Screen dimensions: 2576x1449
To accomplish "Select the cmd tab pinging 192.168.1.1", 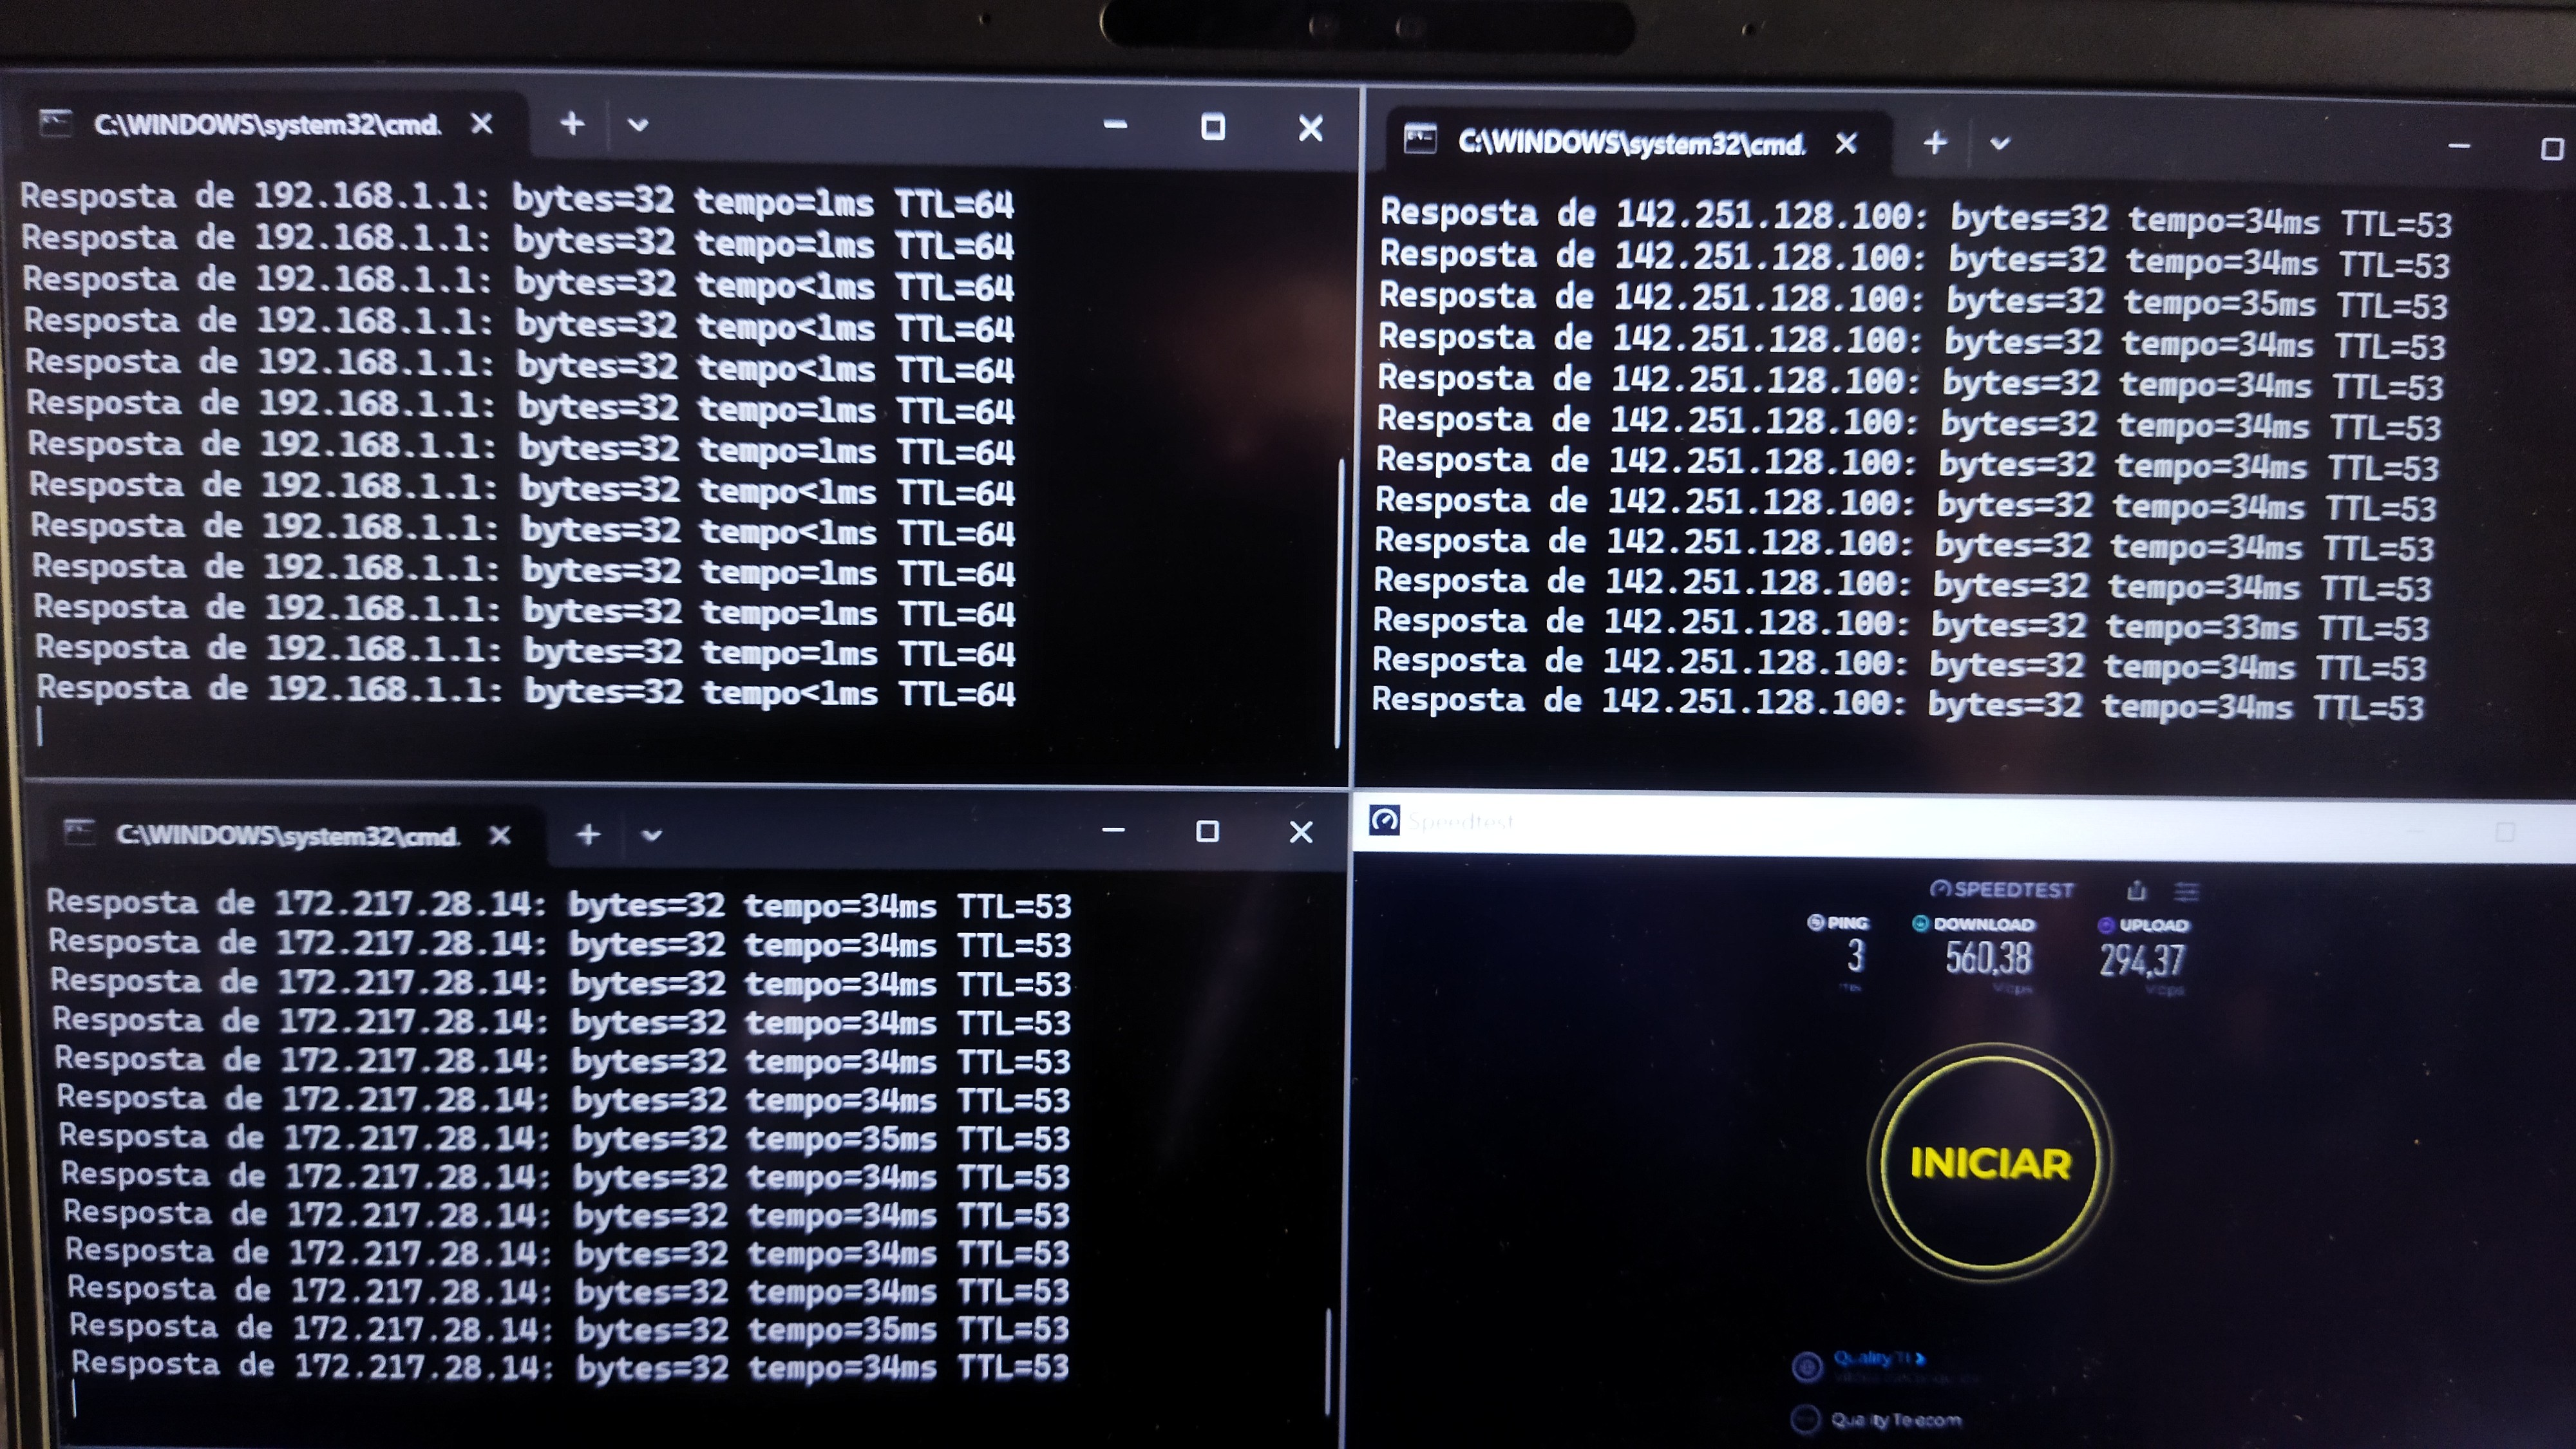I will [266, 125].
